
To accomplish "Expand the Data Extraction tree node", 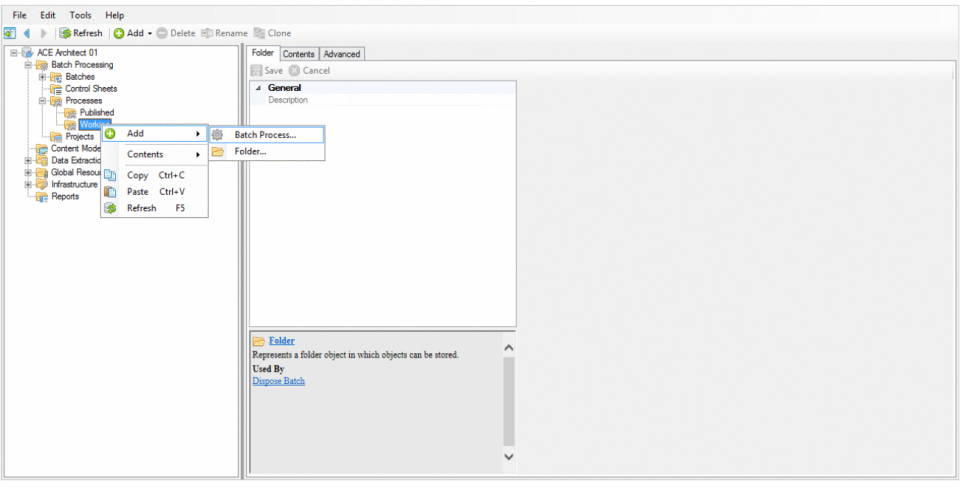I will tap(28, 160).
